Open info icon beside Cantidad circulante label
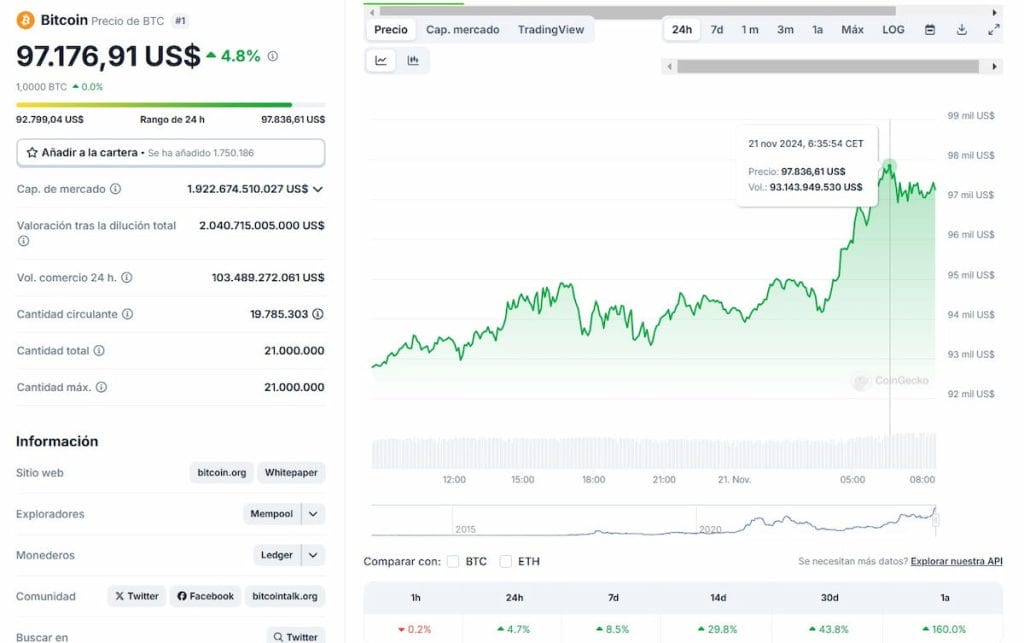This screenshot has height=643, width=1024. pos(127,314)
